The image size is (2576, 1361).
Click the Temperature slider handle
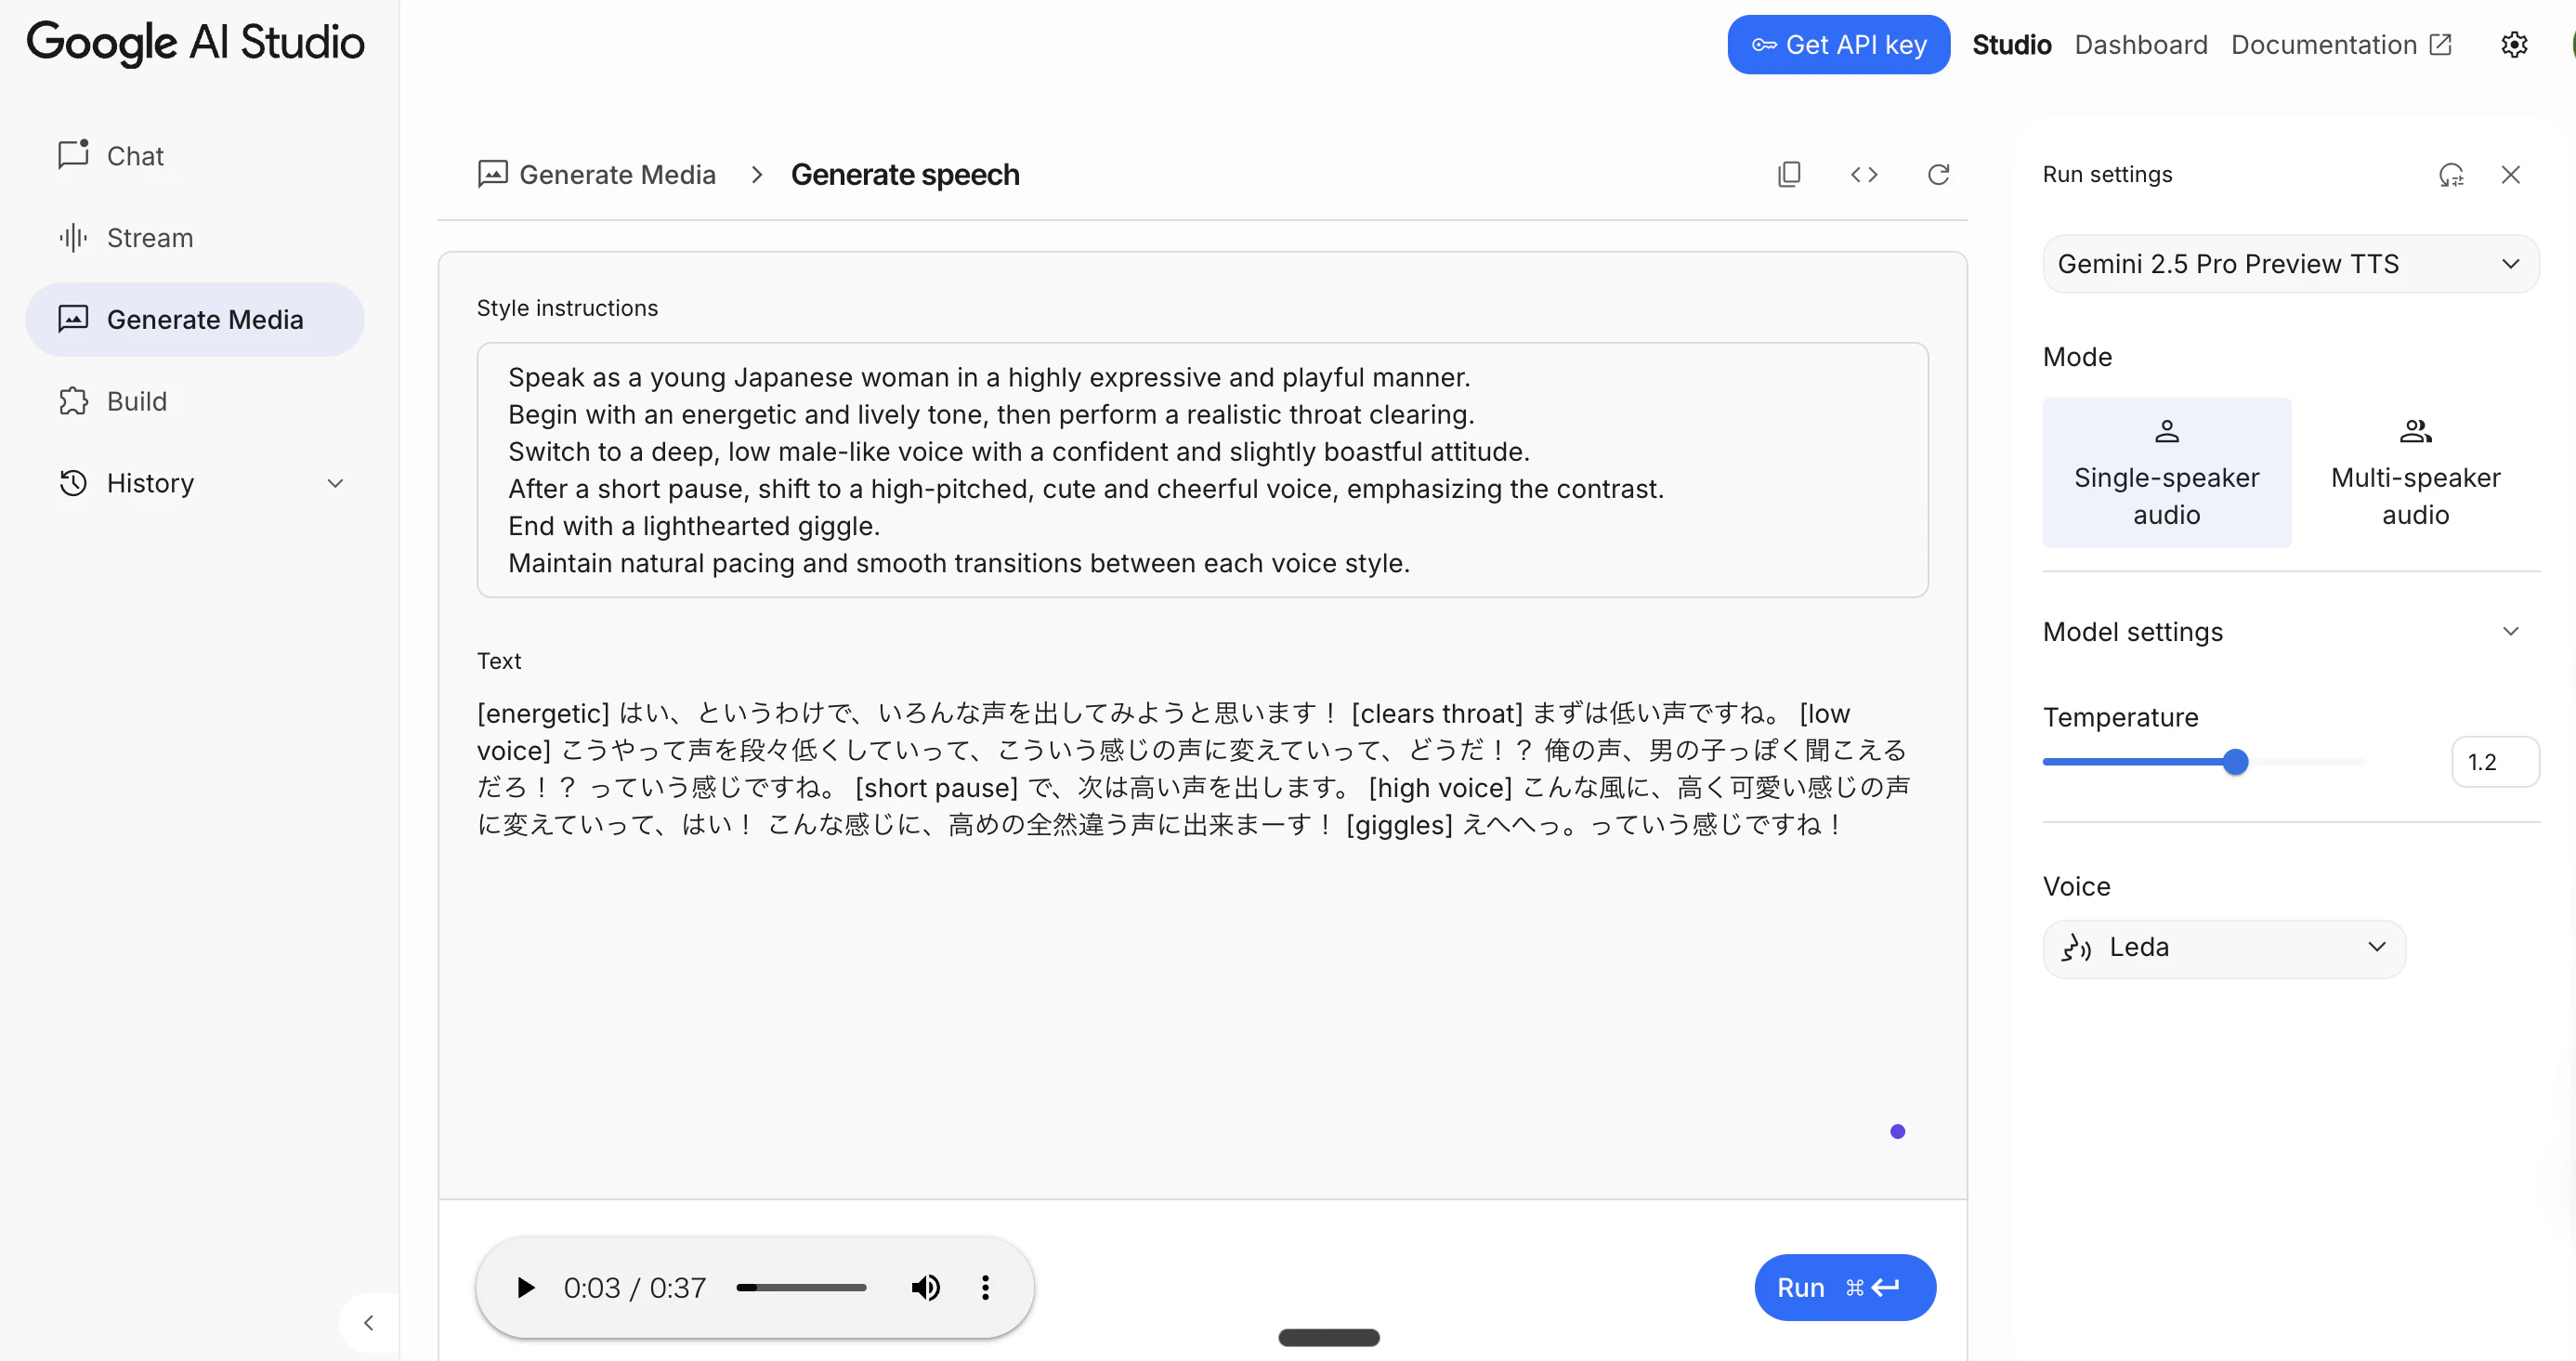pyautogui.click(x=2235, y=762)
